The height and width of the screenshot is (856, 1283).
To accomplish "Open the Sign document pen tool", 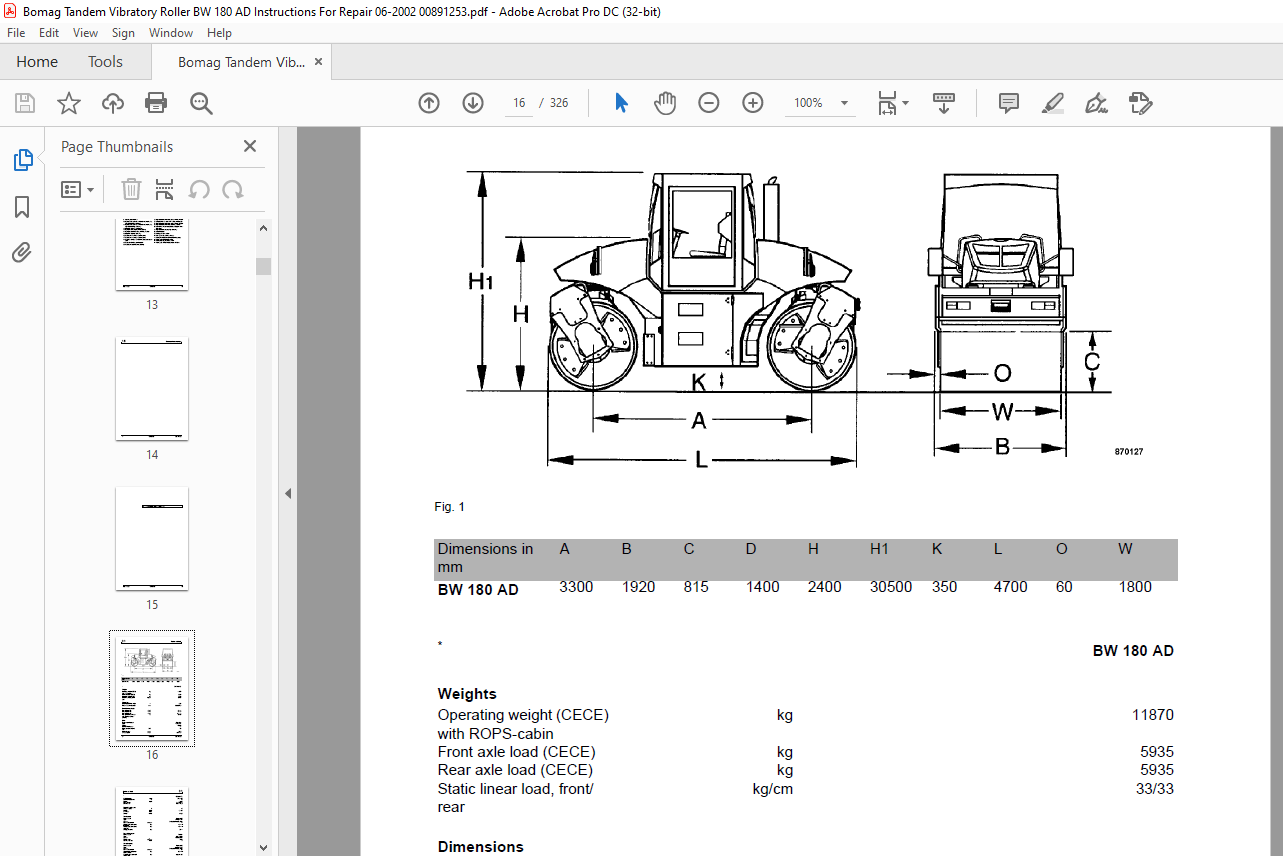I will pyautogui.click(x=1096, y=103).
